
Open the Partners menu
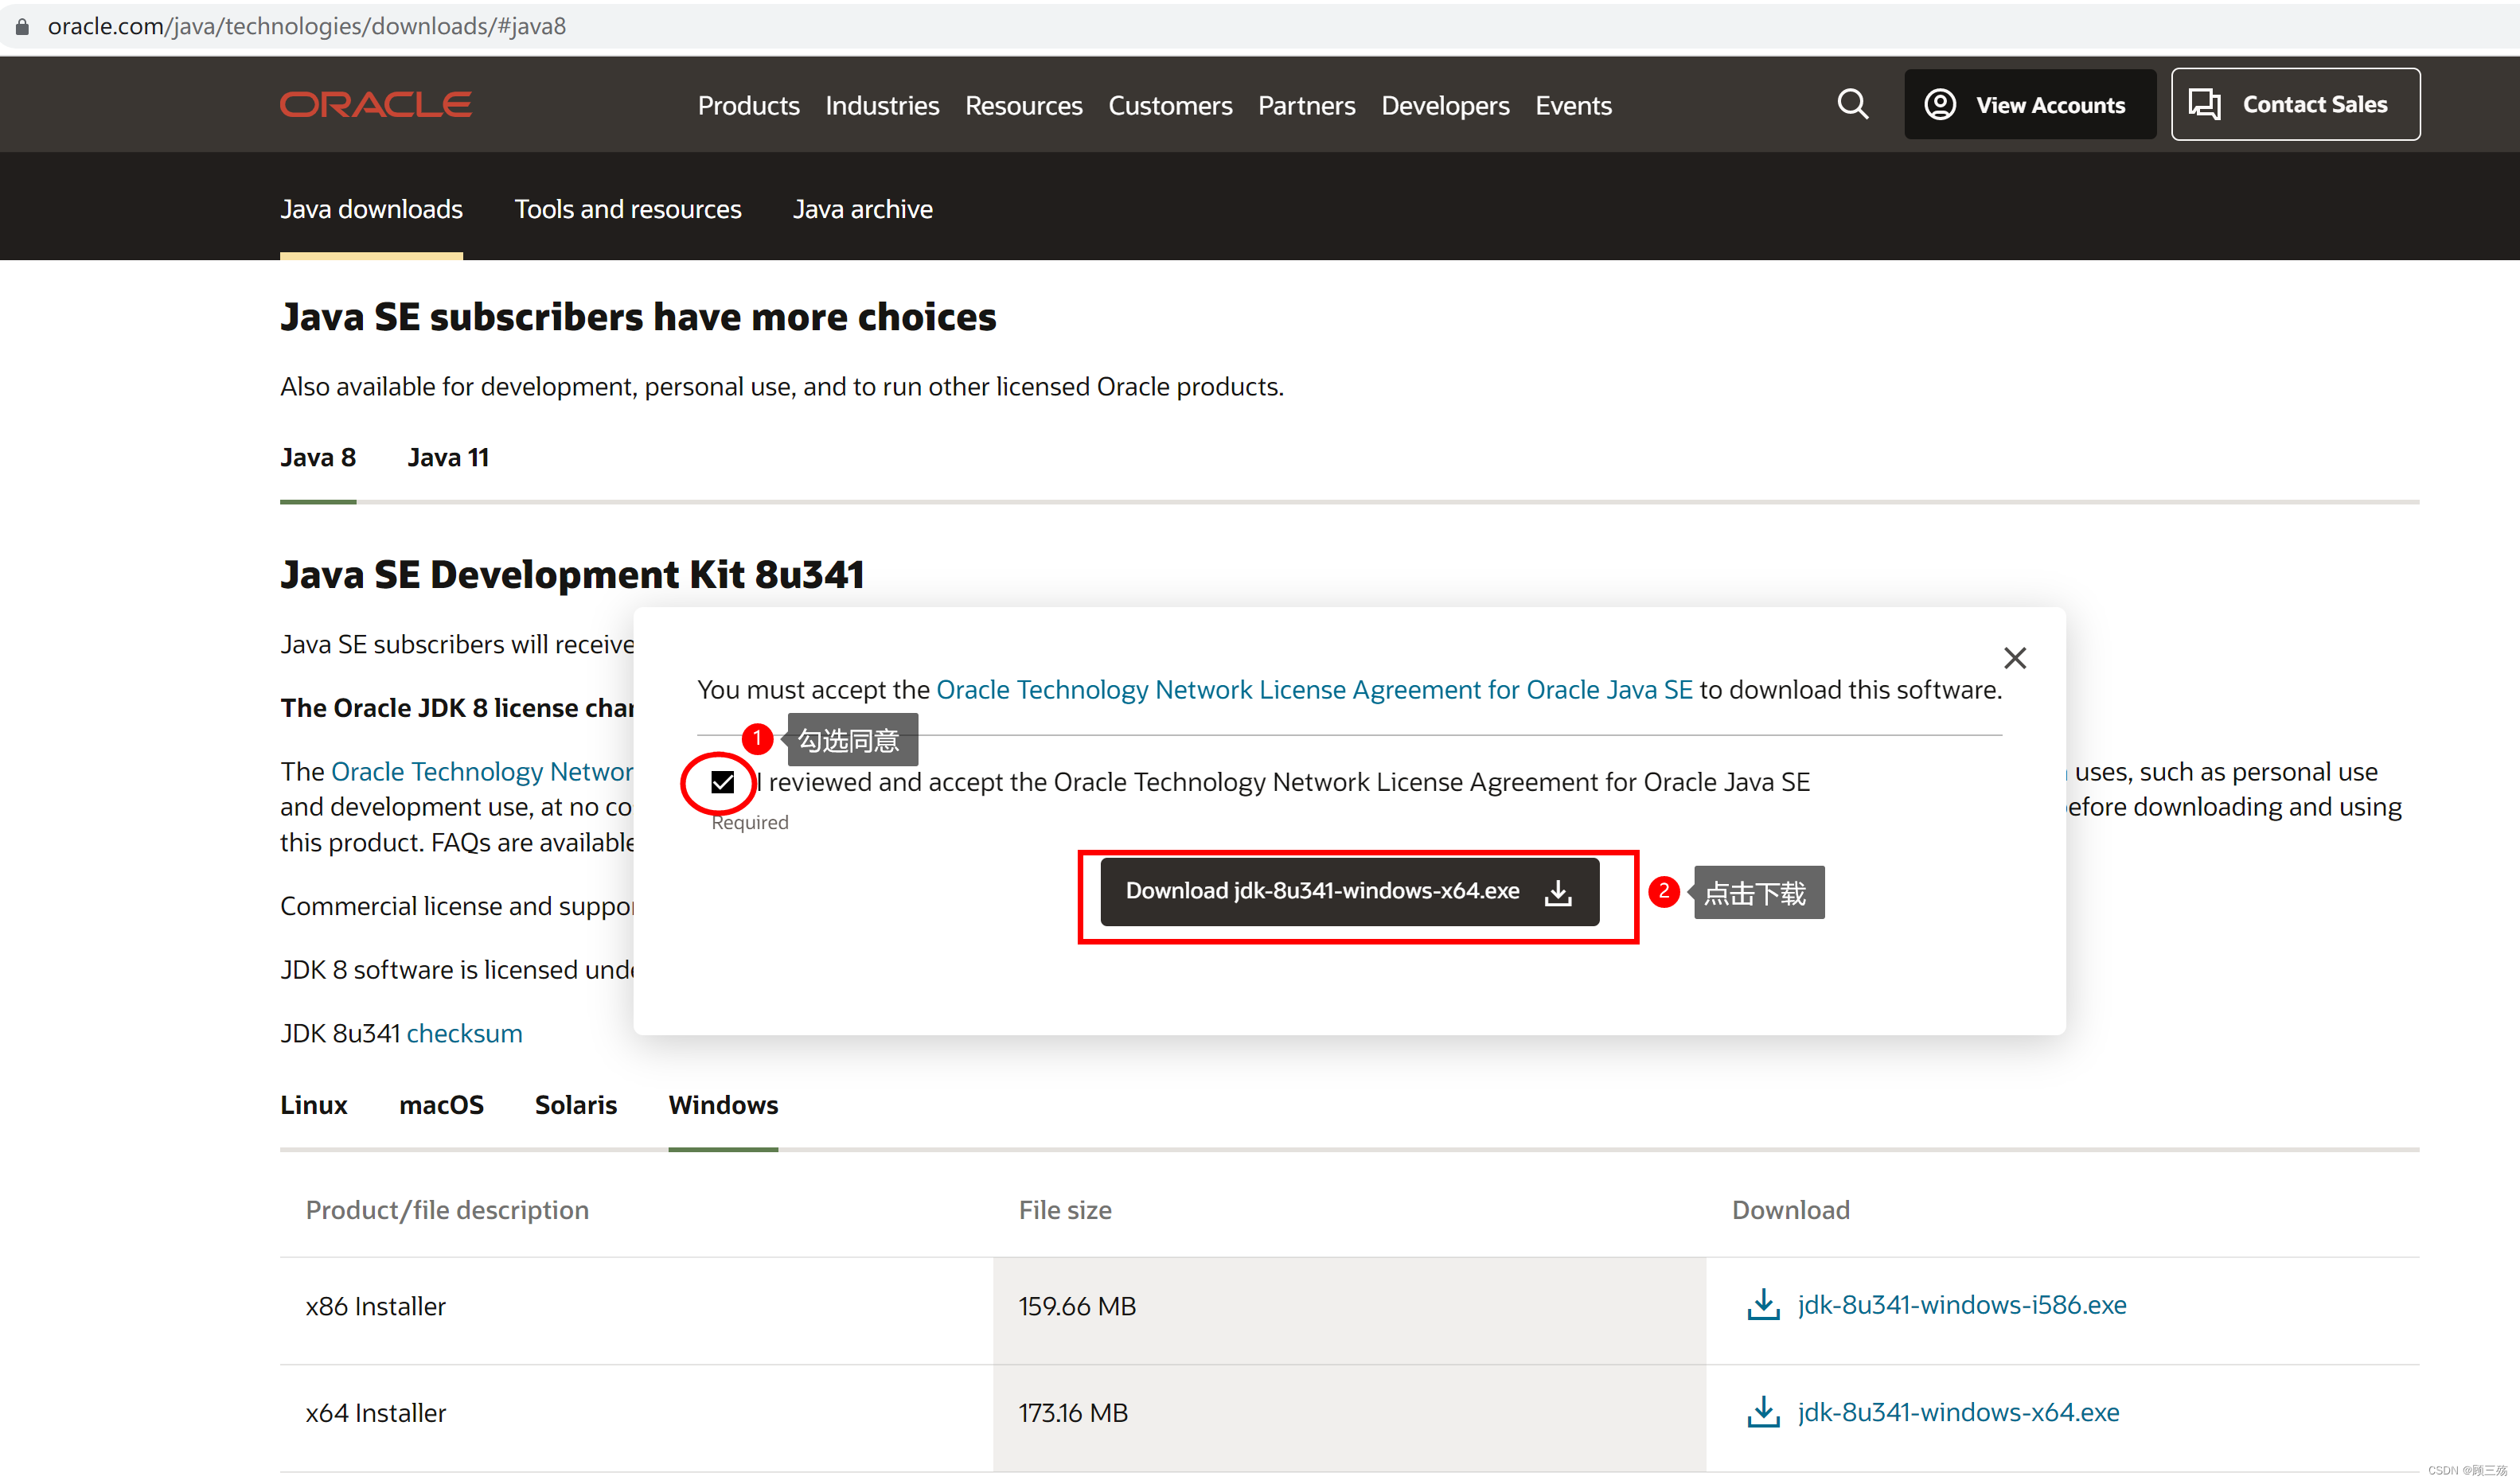tap(1306, 106)
